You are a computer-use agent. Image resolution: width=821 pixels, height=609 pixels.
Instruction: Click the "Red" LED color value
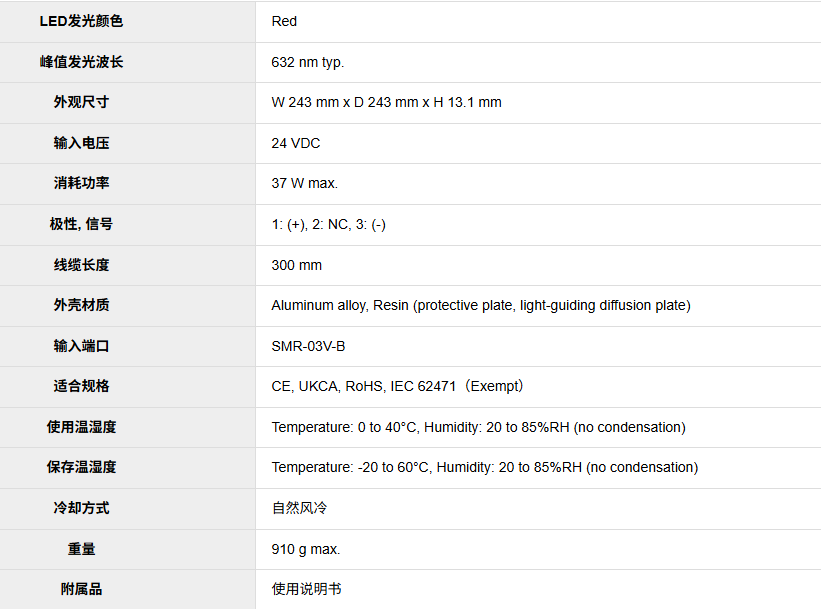[x=284, y=21]
